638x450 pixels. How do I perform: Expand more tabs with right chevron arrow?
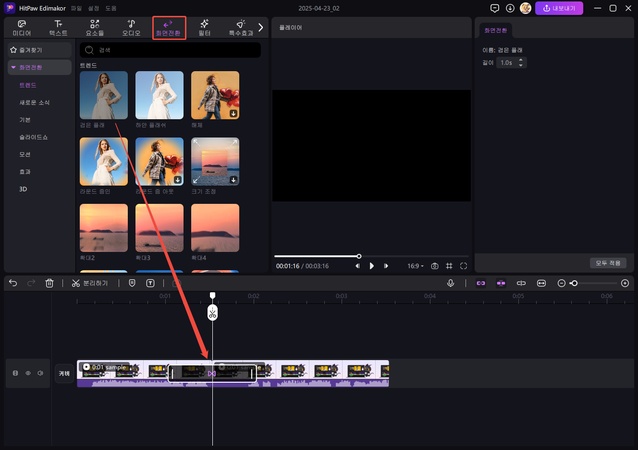point(261,27)
